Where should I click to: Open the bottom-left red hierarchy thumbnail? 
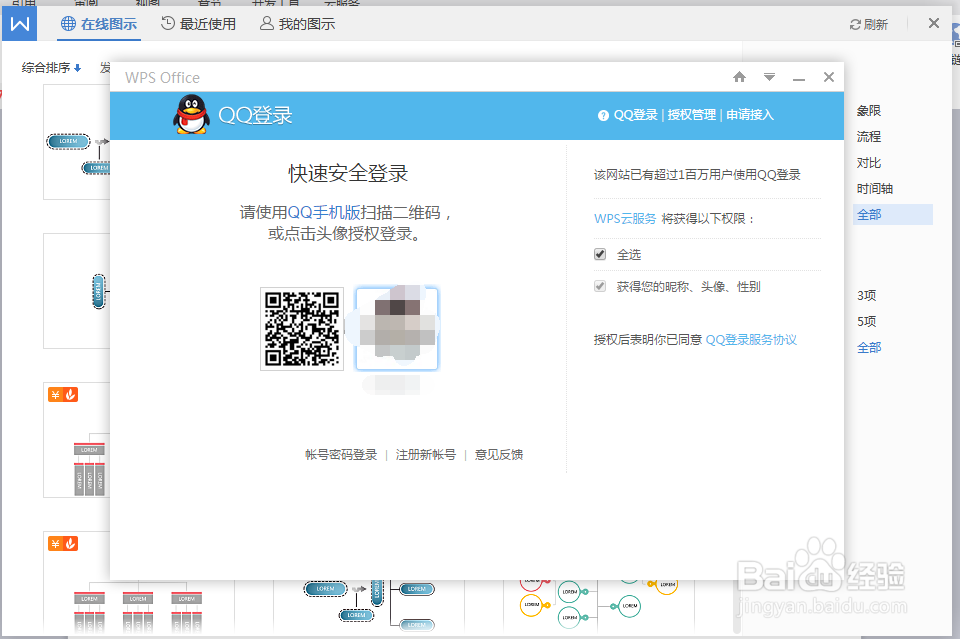pos(138,606)
